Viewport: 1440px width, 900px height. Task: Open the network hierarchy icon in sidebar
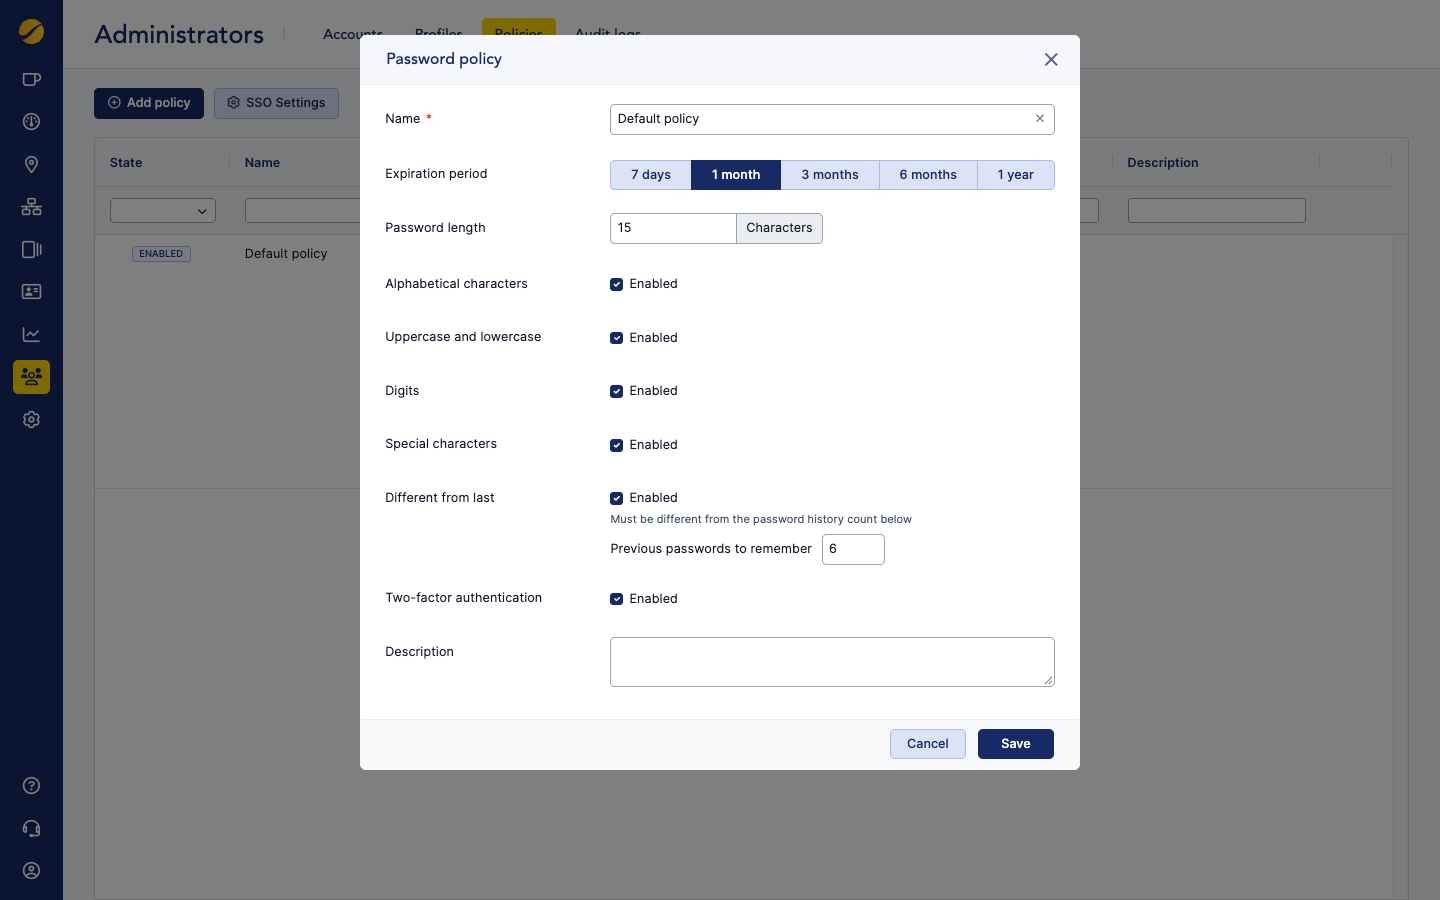(31, 206)
